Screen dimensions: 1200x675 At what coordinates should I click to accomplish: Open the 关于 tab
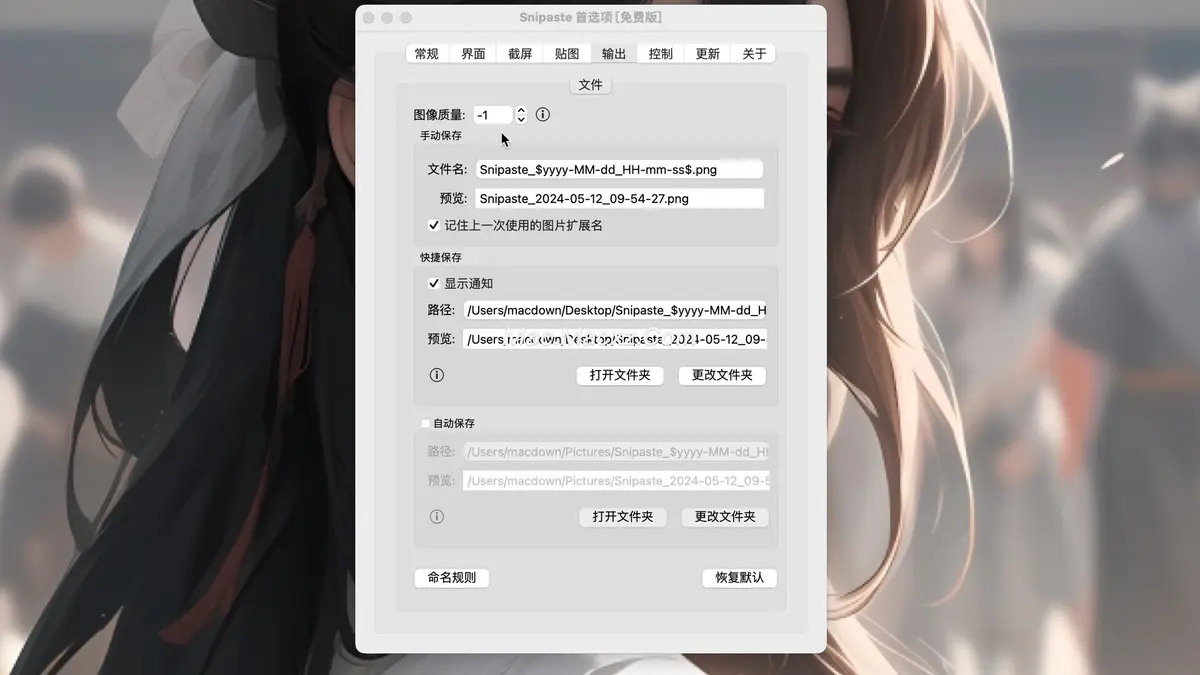tap(753, 53)
